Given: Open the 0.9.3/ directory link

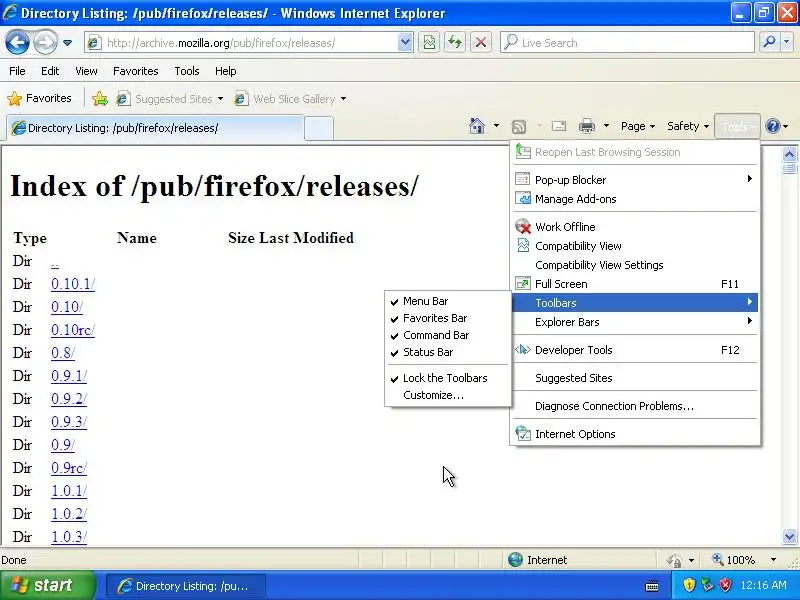Looking at the screenshot, I should click(x=69, y=422).
